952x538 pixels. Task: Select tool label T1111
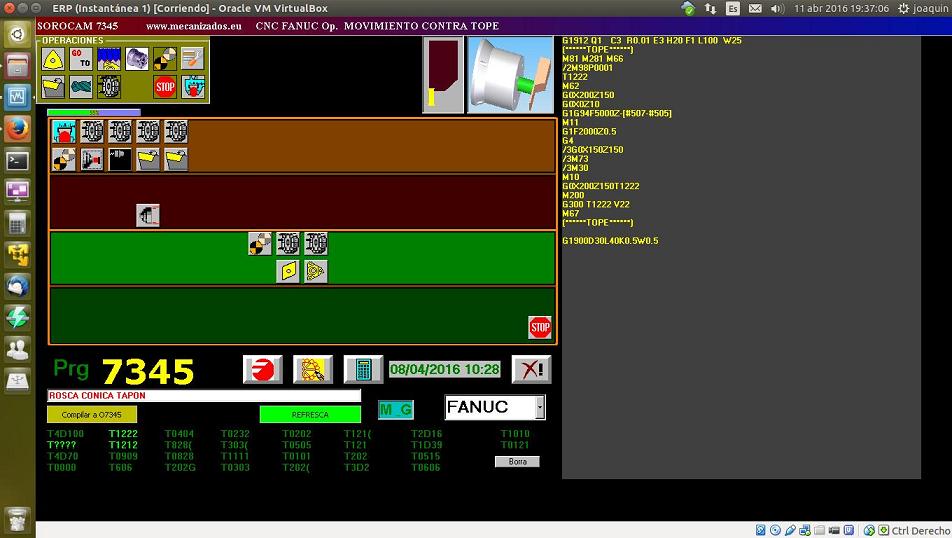[x=235, y=456]
